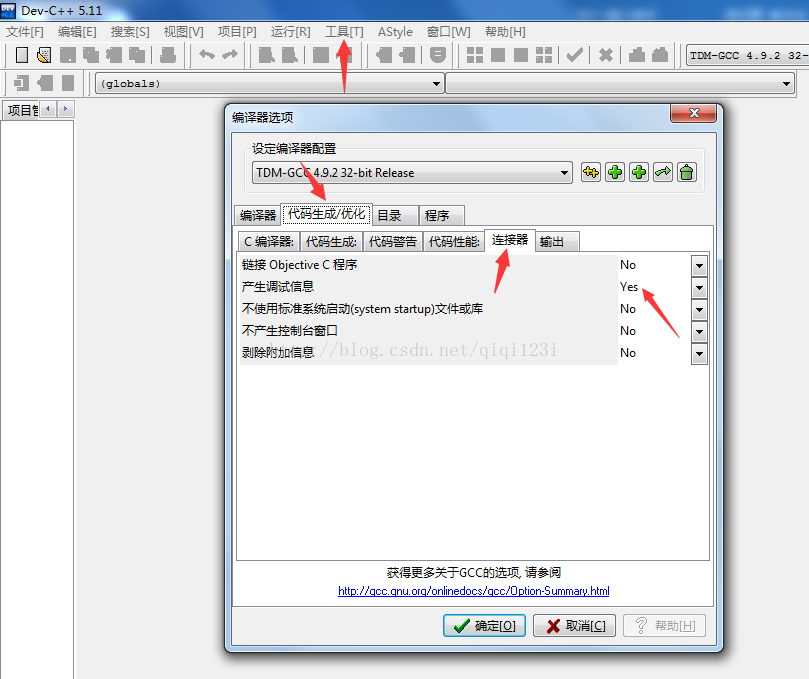
Task: Click the Compile & Run icon
Action: click(521, 55)
